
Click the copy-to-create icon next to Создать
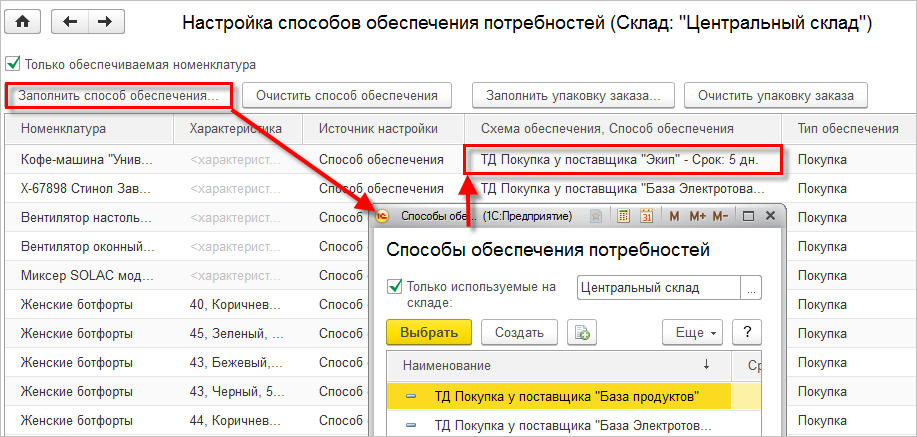(x=581, y=332)
